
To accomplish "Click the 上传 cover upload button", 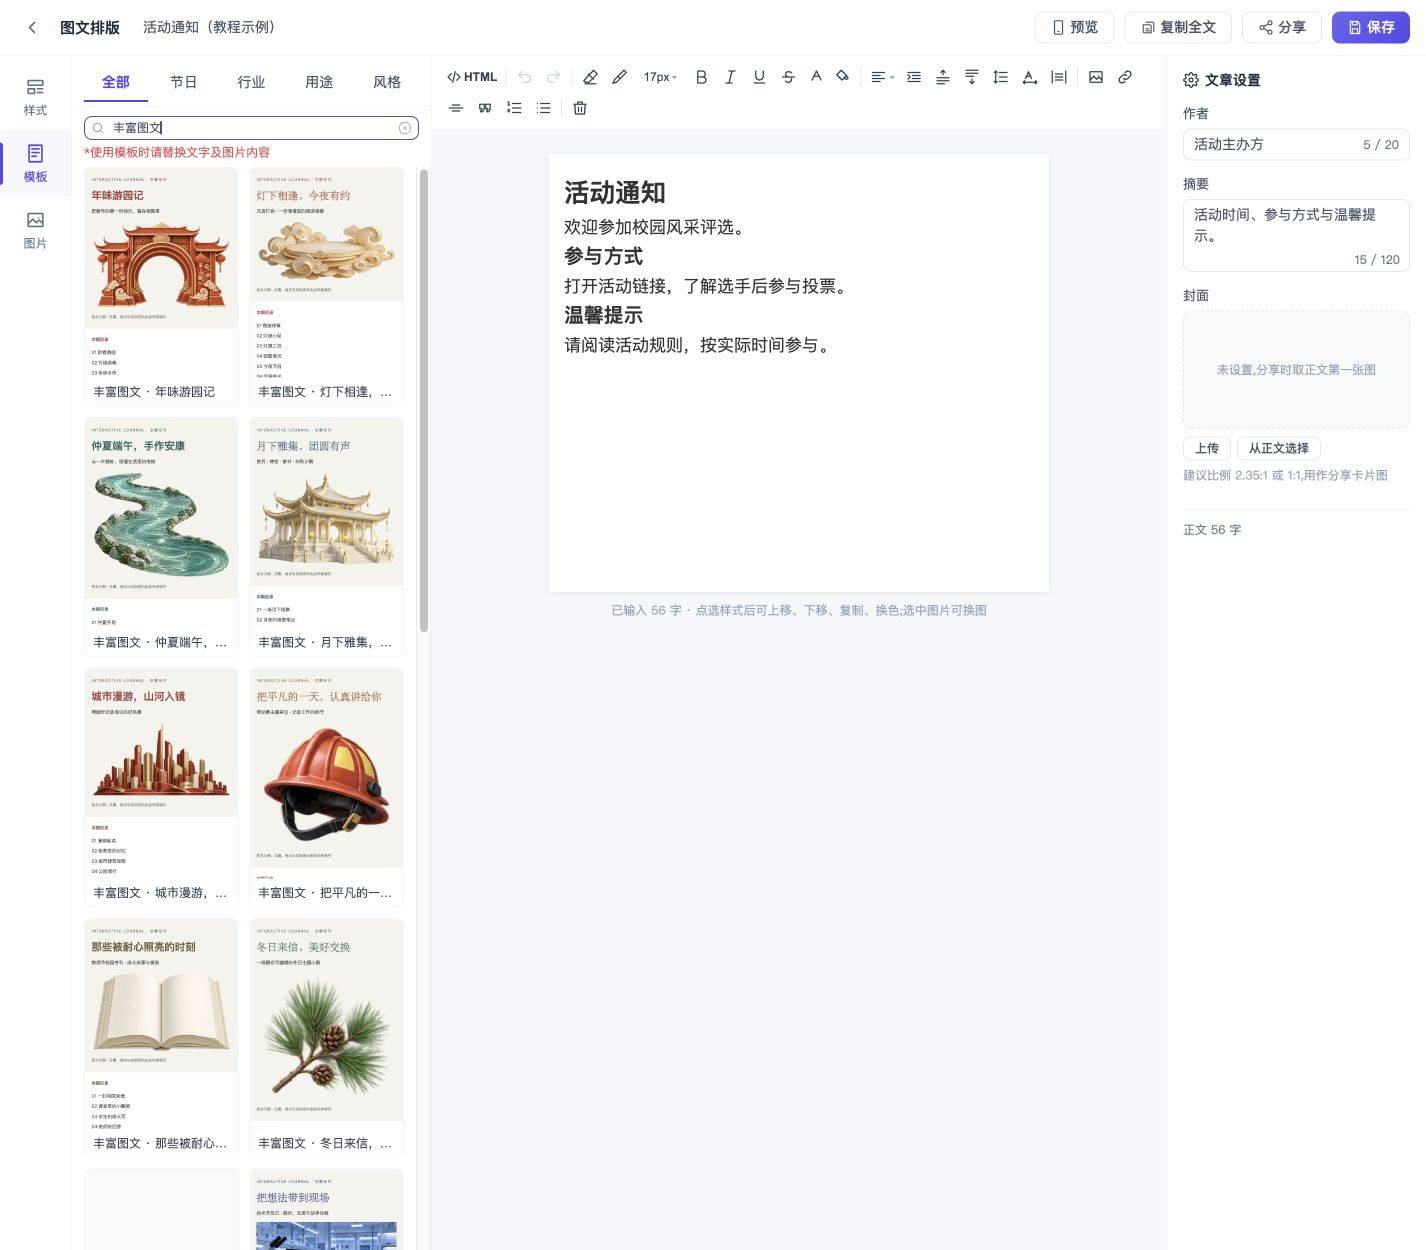I will click(1207, 448).
